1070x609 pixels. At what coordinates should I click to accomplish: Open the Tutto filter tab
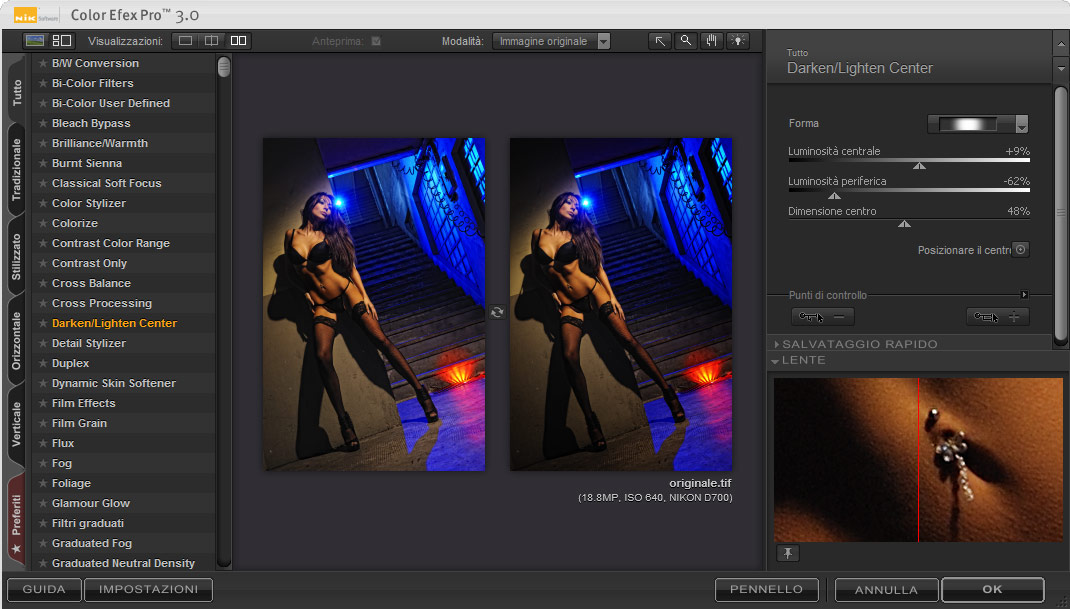16,92
